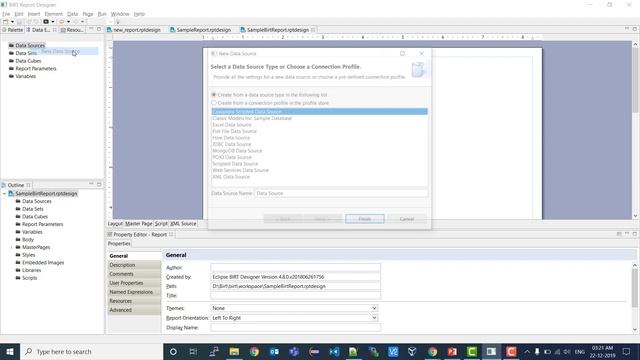Screen dimensions: 640x360
Task: Switch to the Resource Explorer view tab
Action: coord(72,30)
